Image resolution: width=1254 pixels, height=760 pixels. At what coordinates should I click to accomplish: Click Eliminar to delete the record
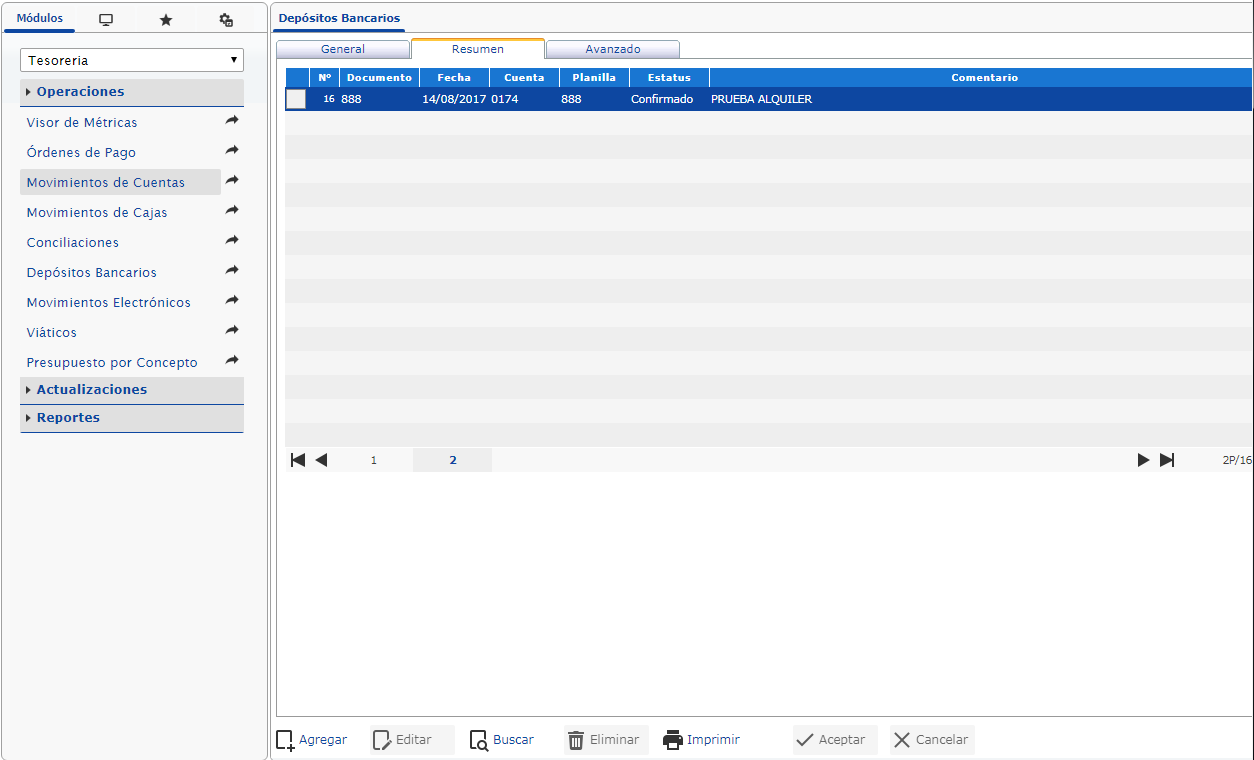tap(604, 740)
